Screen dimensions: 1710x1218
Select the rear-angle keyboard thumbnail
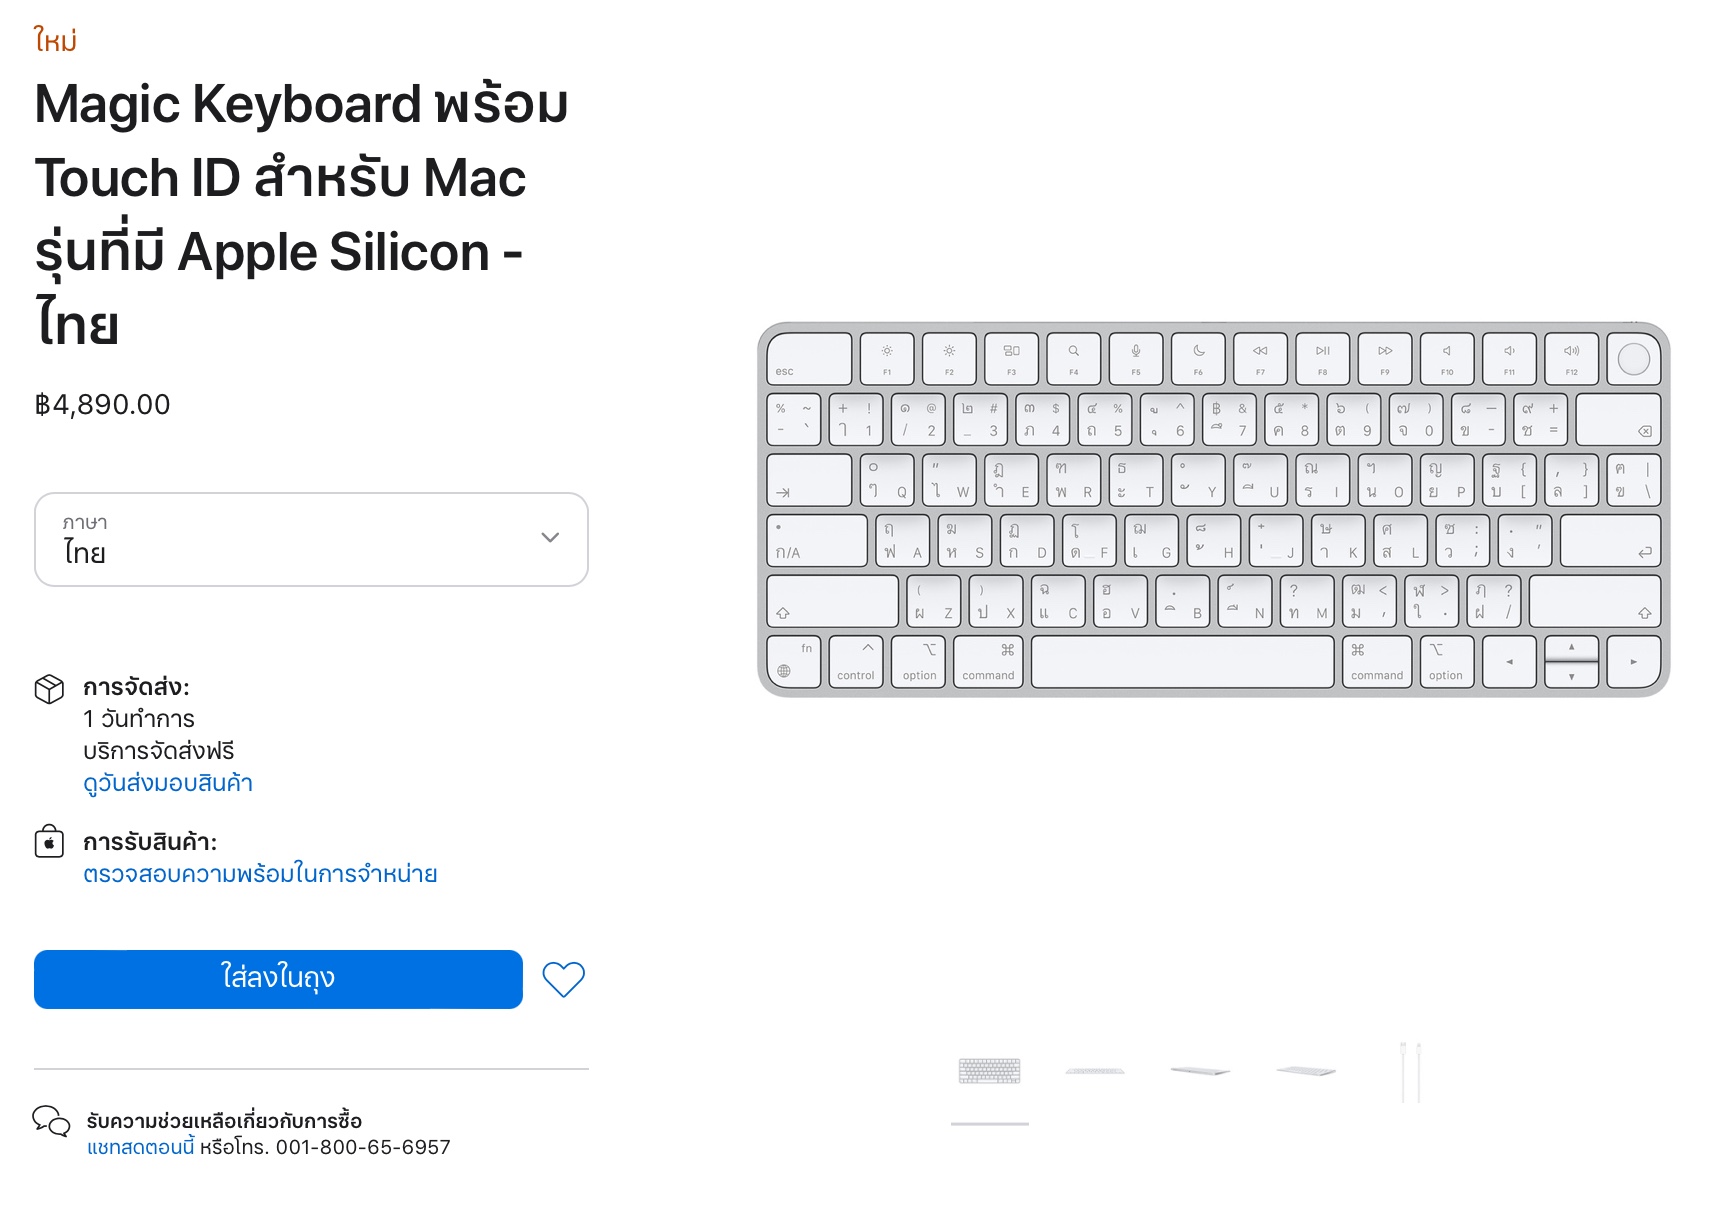pos(1200,1071)
